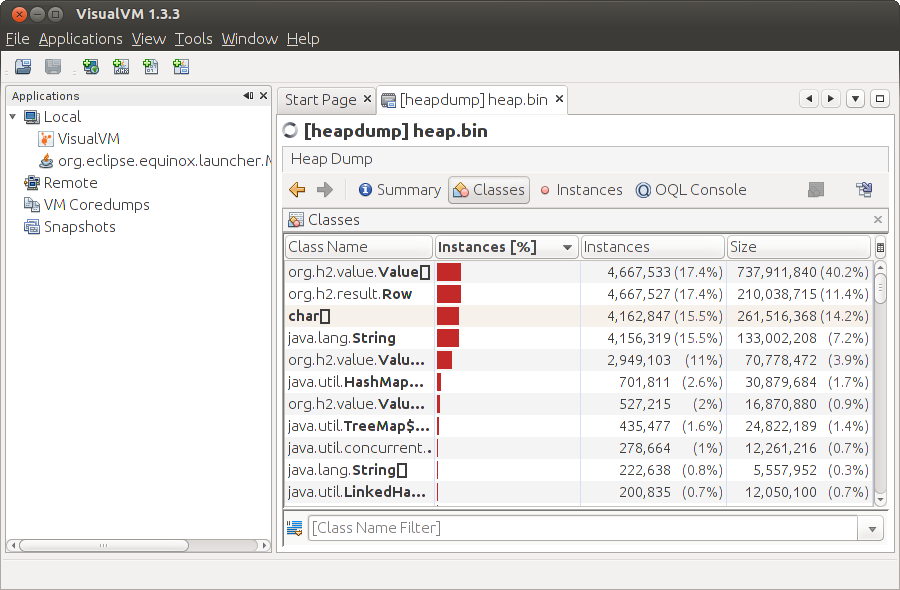Click the compare with another heap dump icon
Viewport: 900px width, 590px height.
816,190
